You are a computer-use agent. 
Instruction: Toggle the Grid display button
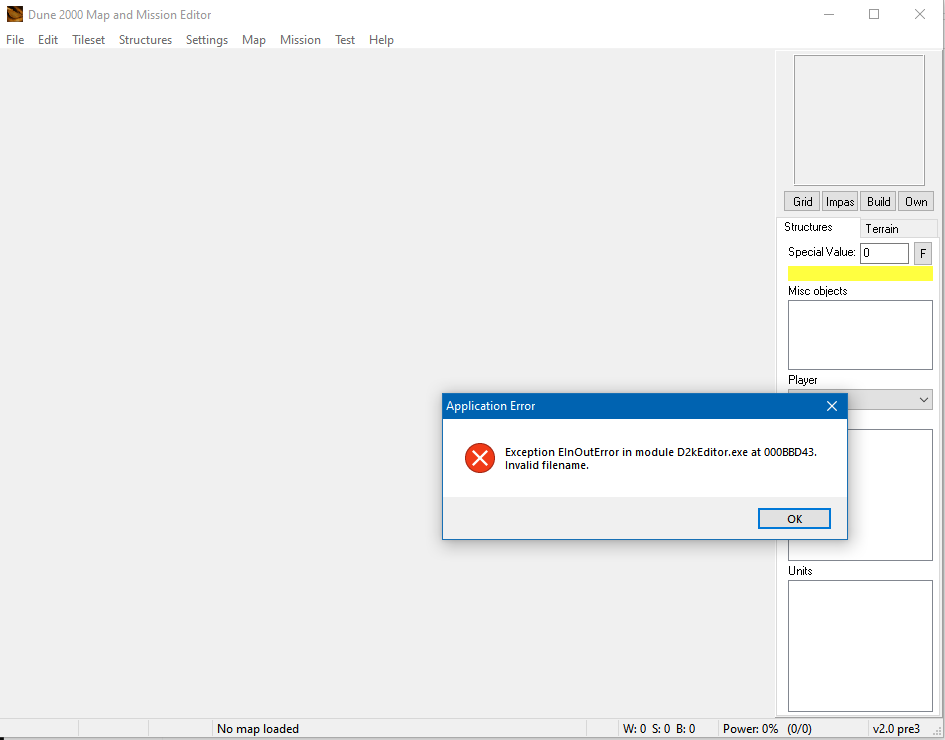pos(802,202)
